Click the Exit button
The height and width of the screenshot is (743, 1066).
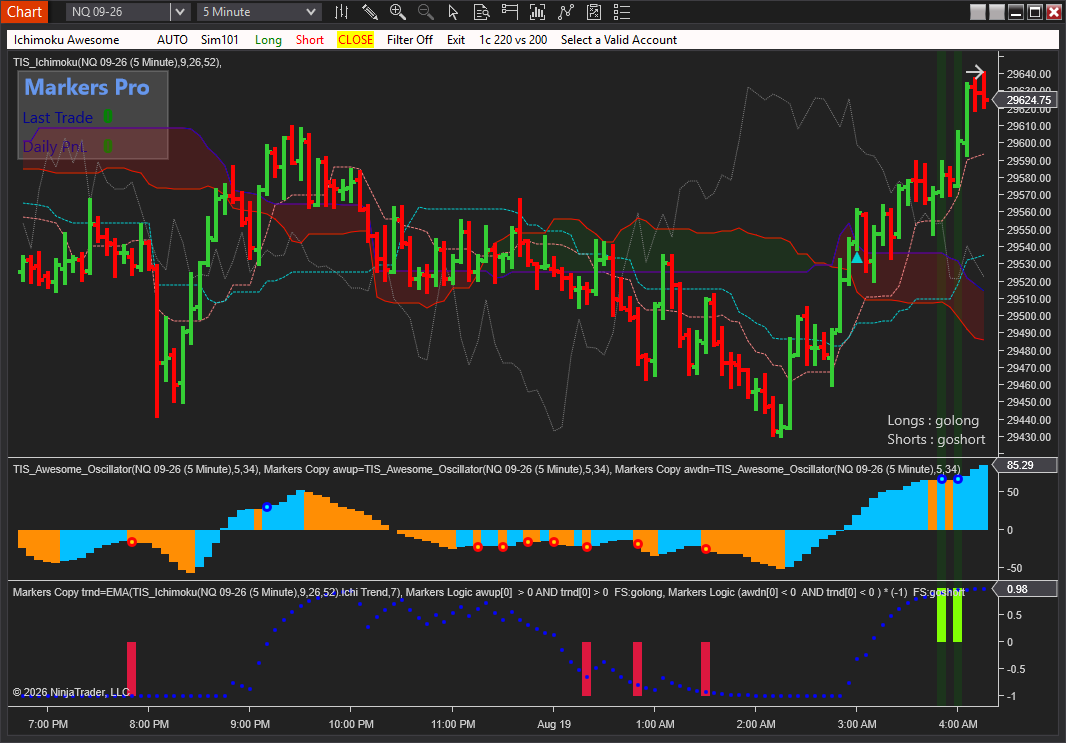(455, 39)
